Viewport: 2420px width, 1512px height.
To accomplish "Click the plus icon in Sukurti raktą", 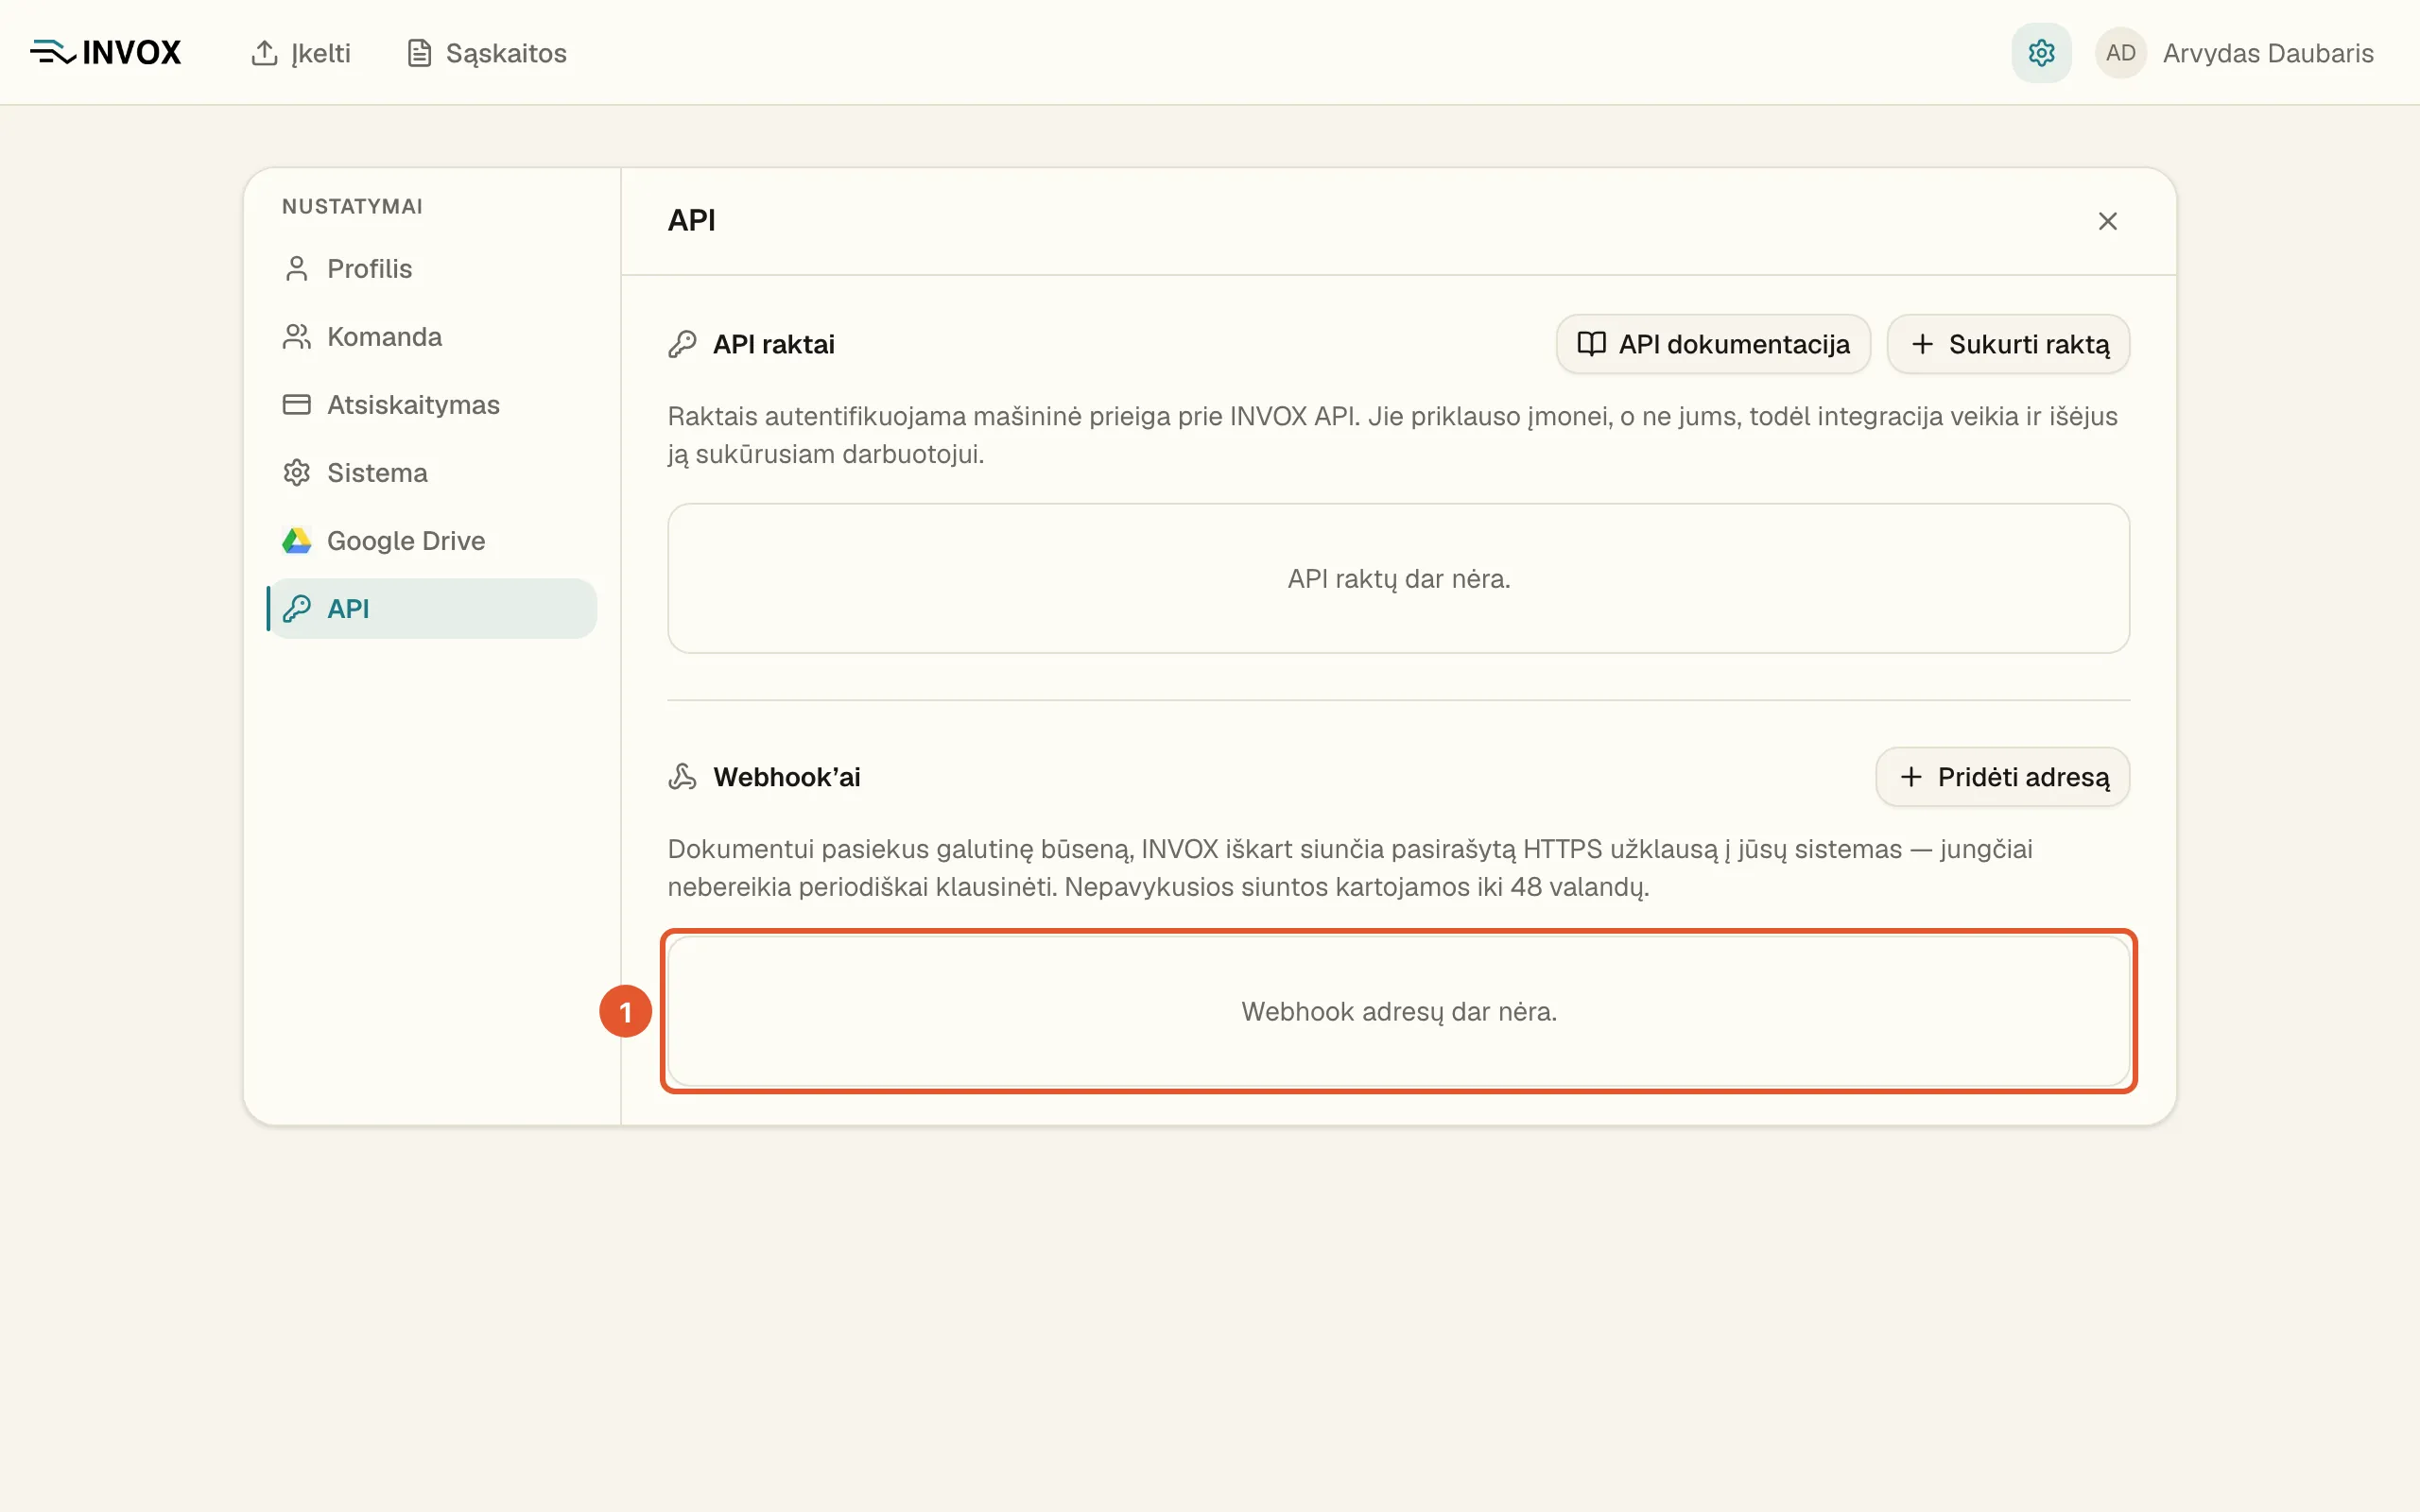I will click(1922, 344).
